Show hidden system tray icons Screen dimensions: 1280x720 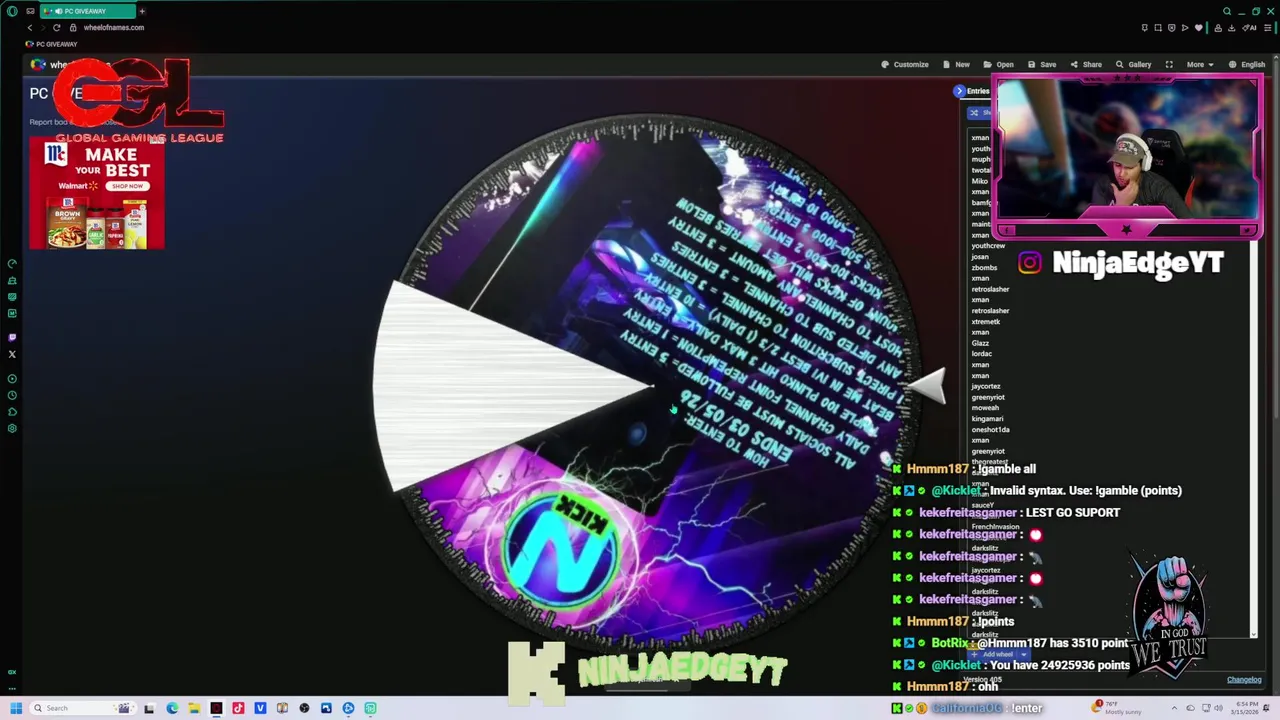click(1175, 708)
